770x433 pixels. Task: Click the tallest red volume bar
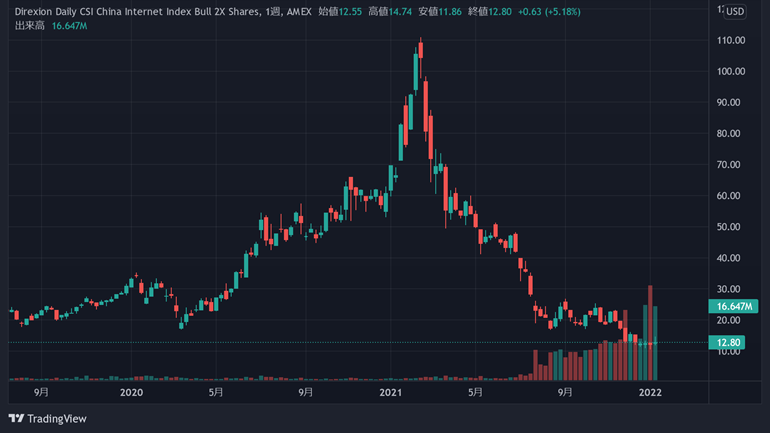[650, 333]
